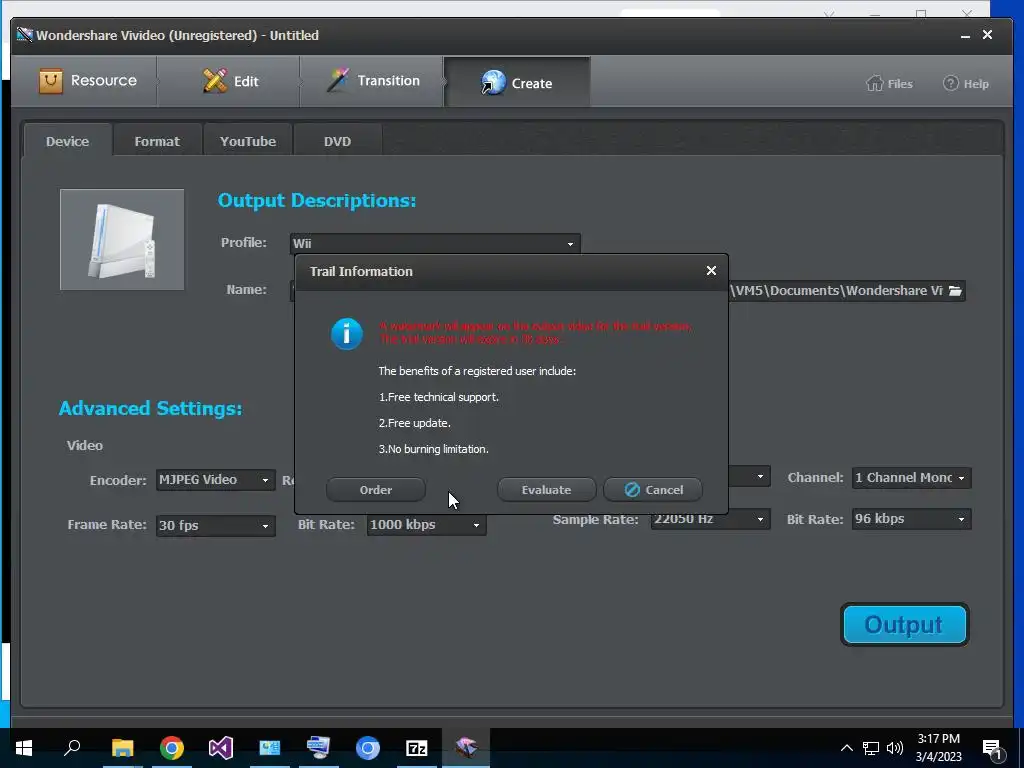
Task: Open the taskbar app with monitor icon
Action: (x=319, y=748)
